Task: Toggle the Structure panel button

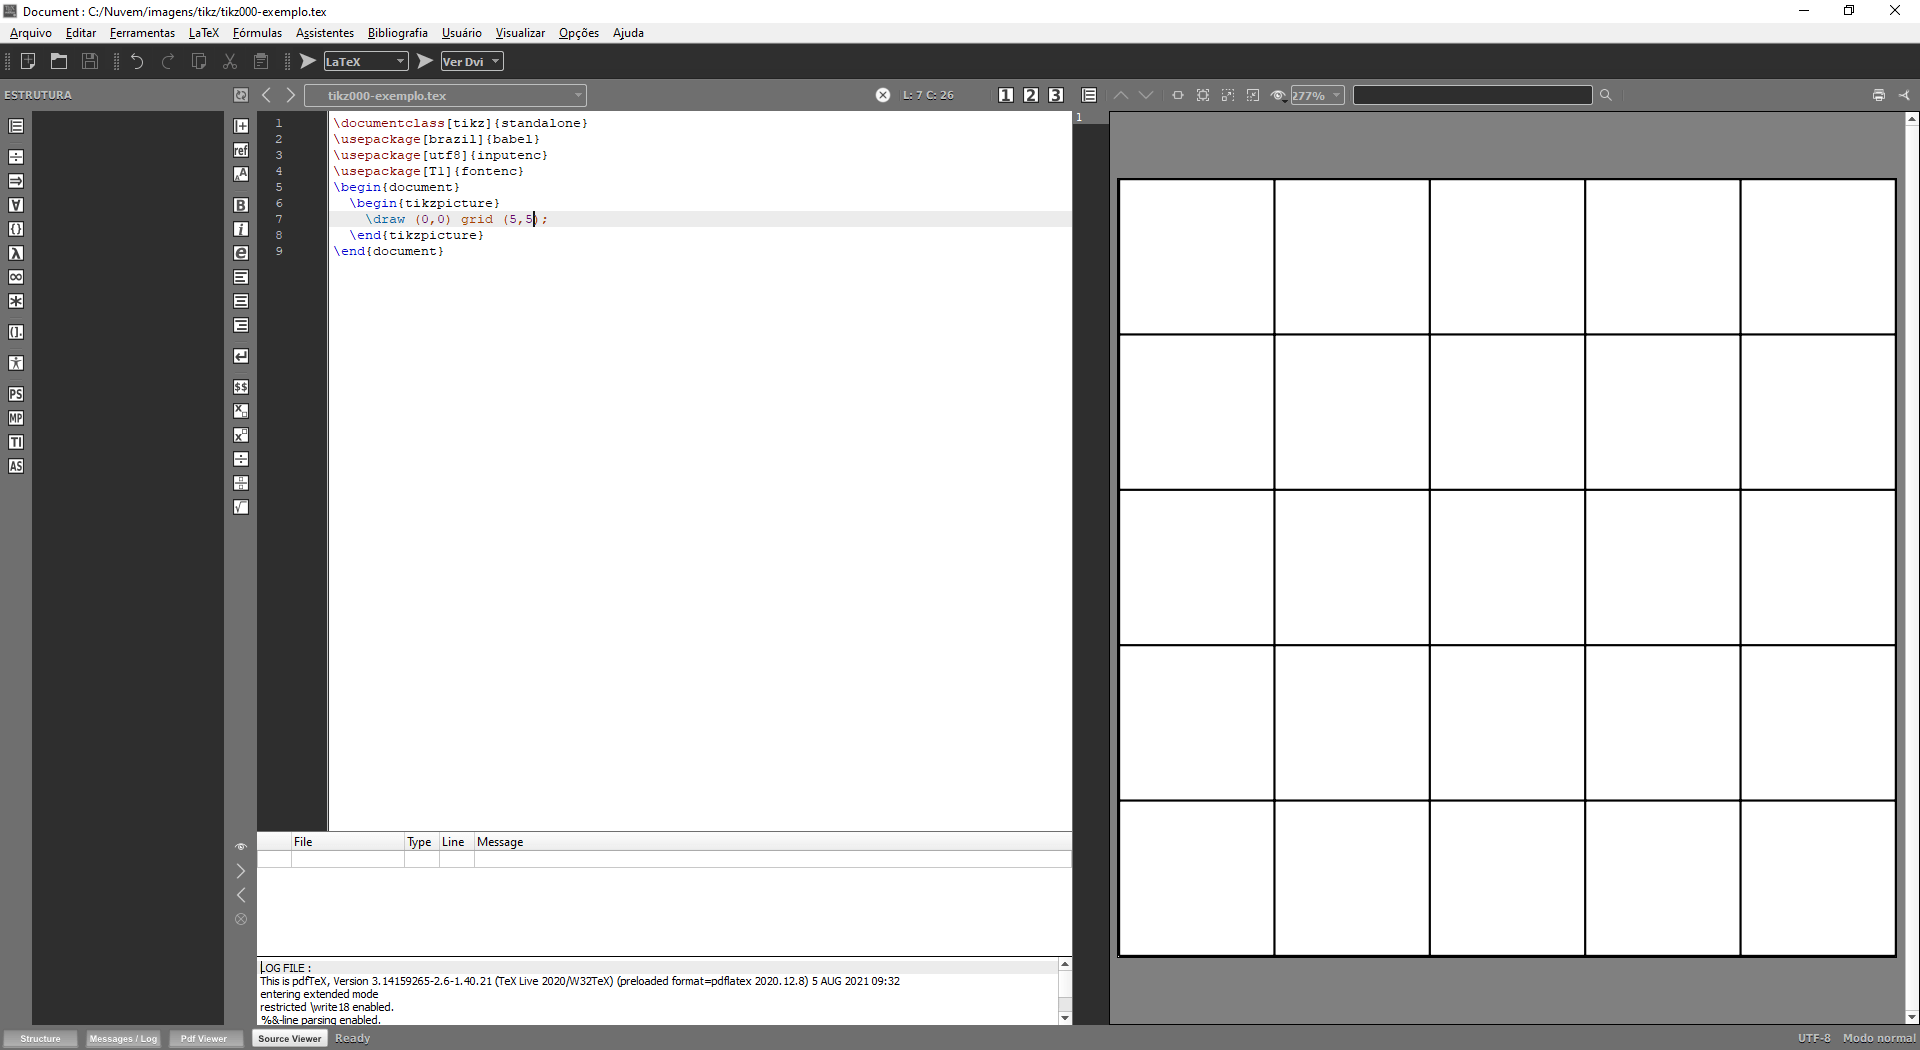Action: 40,1038
